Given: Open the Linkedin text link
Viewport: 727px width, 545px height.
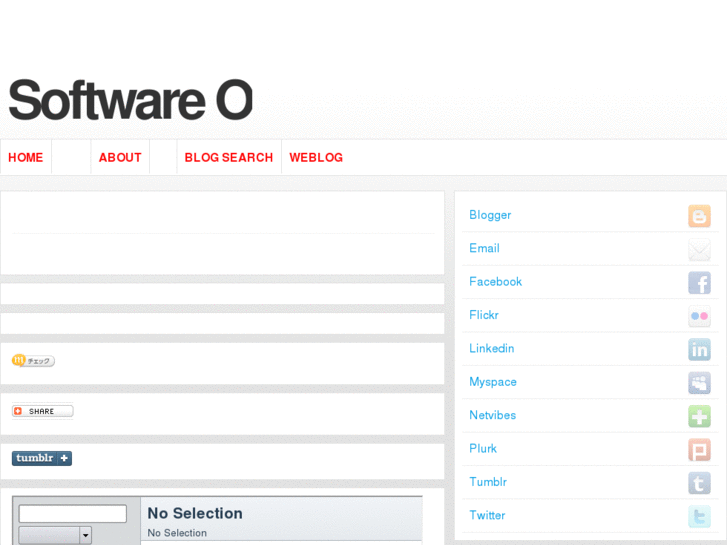Looking at the screenshot, I should pyautogui.click(x=492, y=349).
